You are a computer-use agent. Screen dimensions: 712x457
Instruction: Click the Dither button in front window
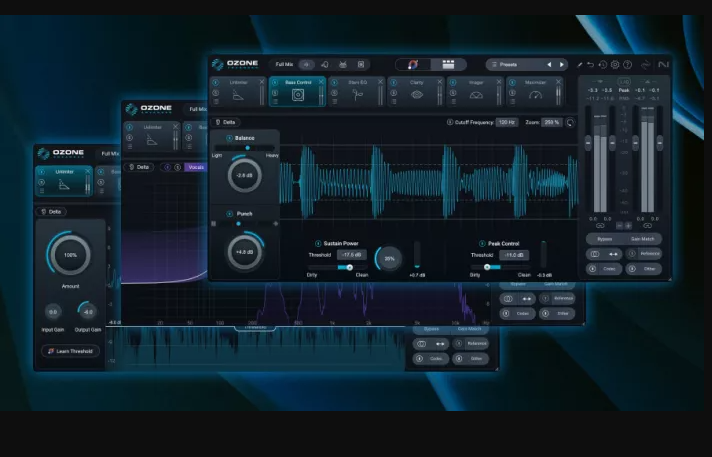pyautogui.click(x=644, y=269)
